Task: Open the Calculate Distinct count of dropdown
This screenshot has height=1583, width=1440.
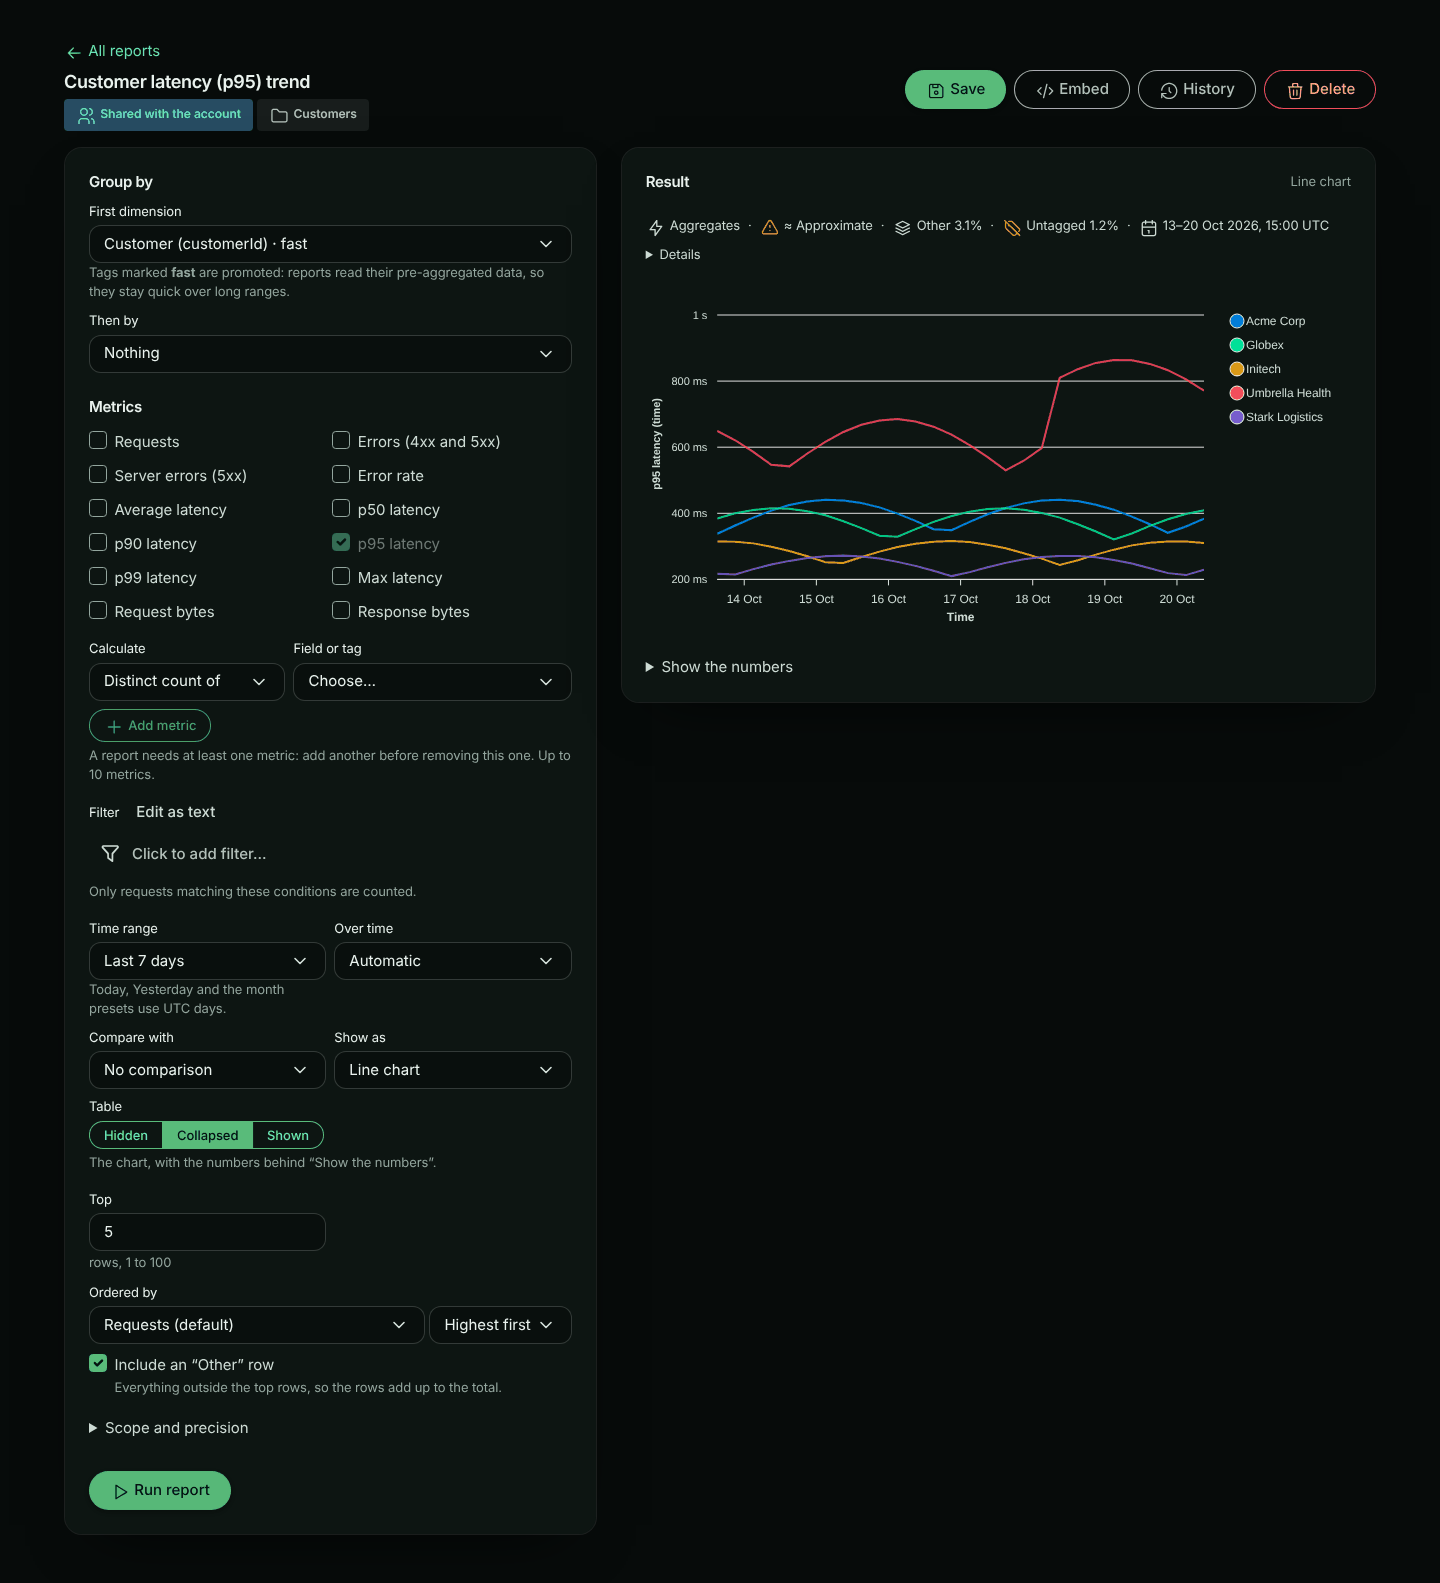Action: pyautogui.click(x=187, y=682)
